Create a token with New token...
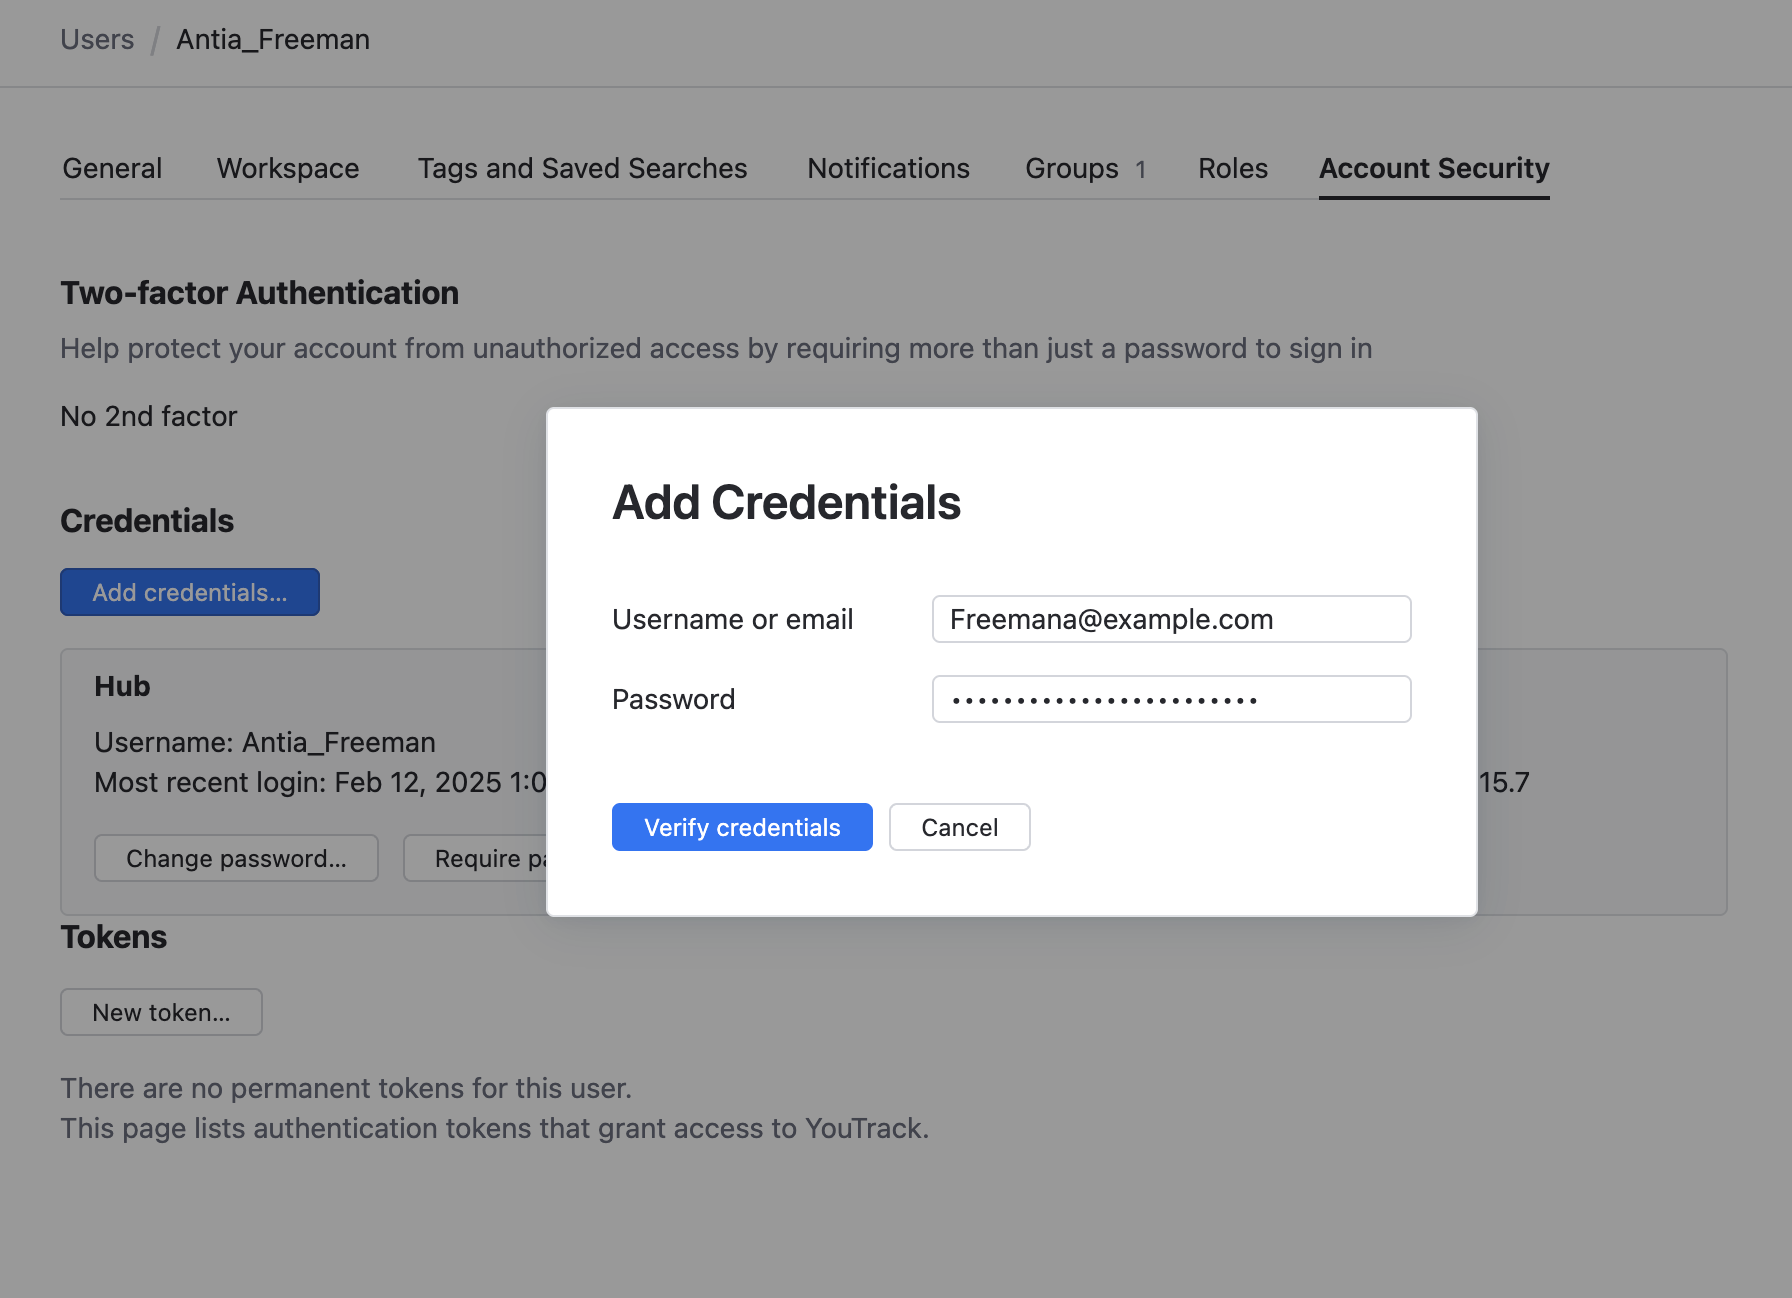The width and height of the screenshot is (1792, 1298). (161, 1012)
